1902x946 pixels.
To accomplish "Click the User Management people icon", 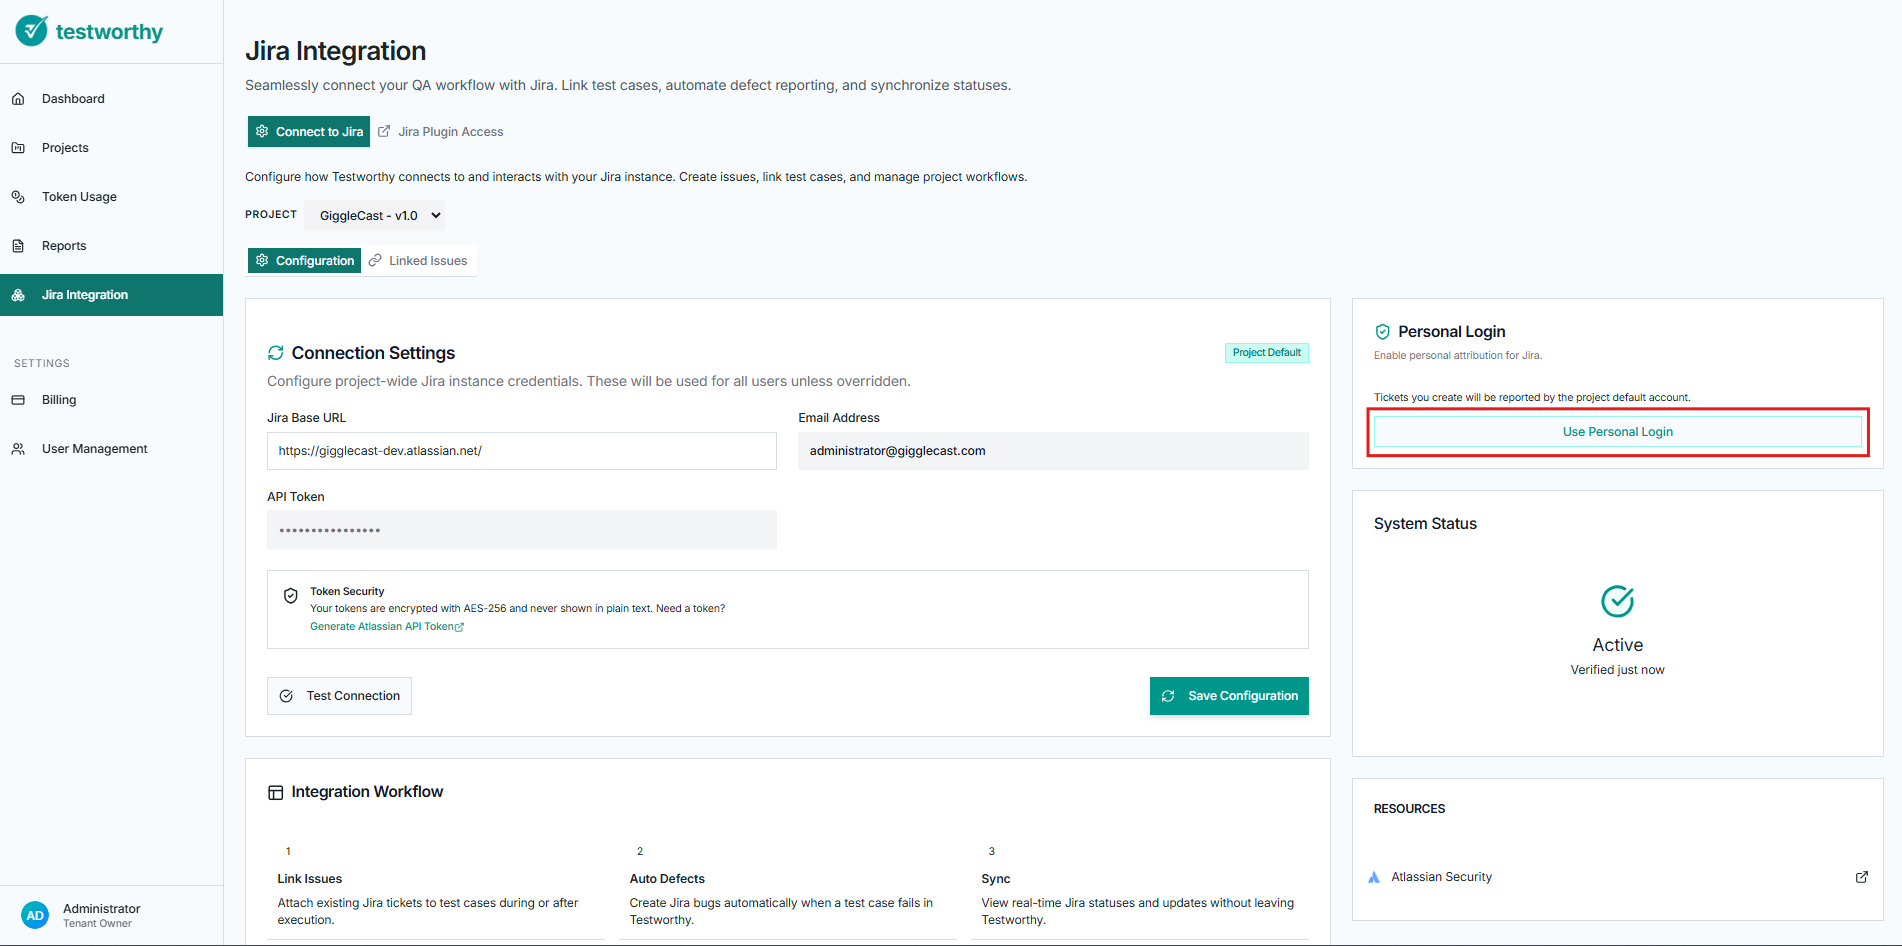I will [x=18, y=449].
